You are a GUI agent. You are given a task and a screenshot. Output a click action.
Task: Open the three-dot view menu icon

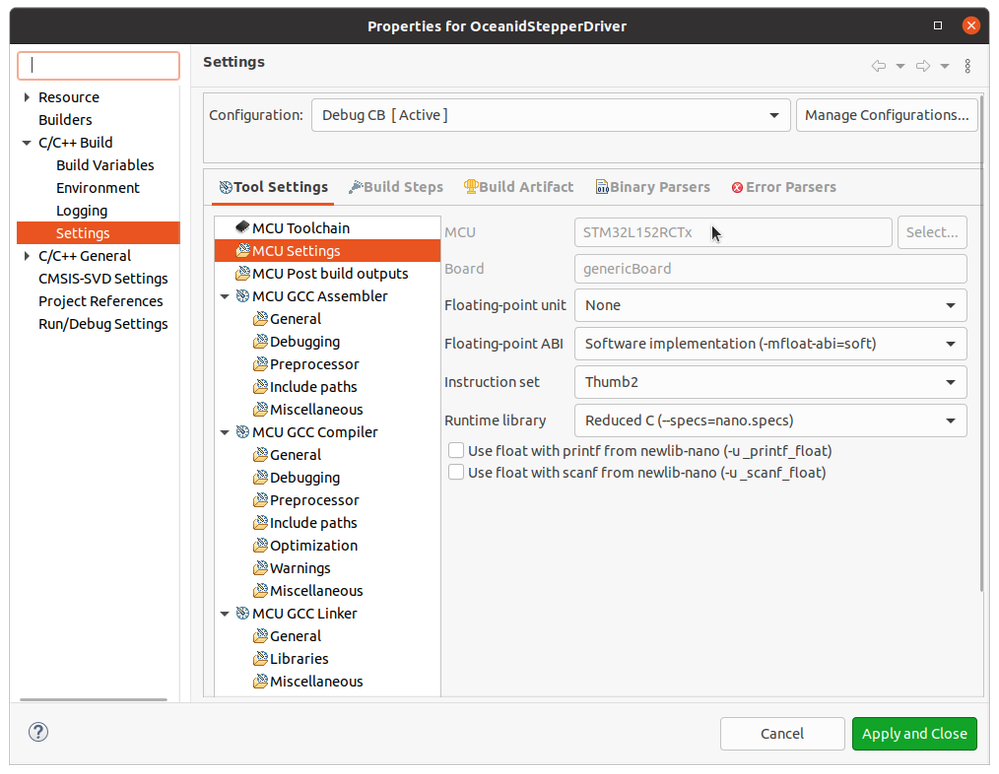[x=967, y=66]
